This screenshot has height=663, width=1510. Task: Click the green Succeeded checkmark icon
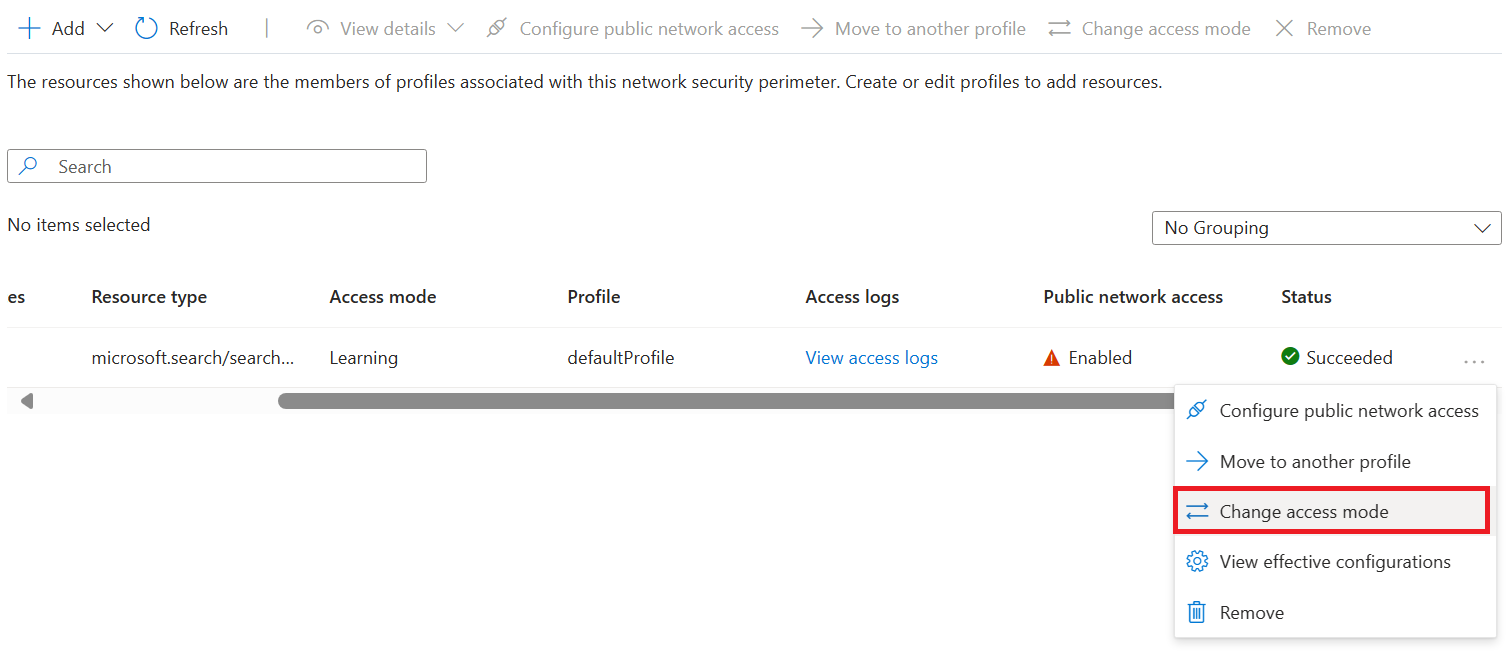point(1290,356)
